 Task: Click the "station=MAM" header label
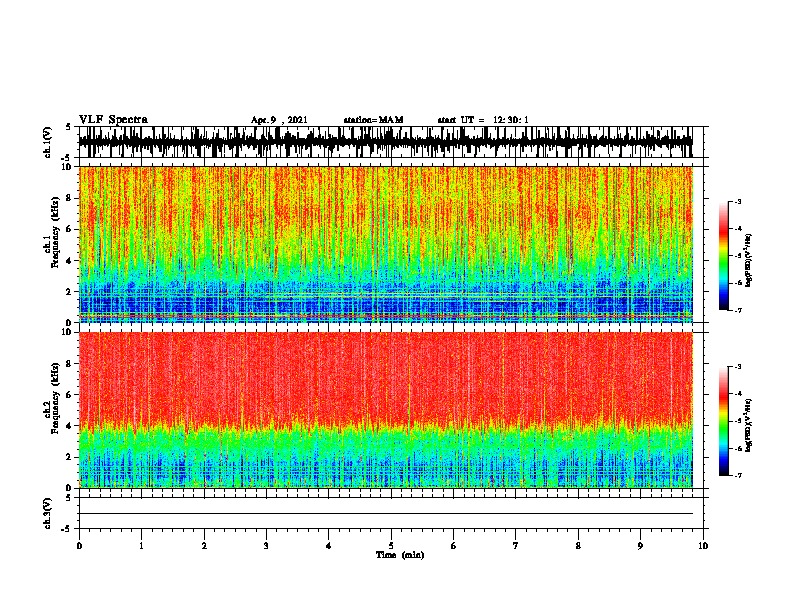373,120
